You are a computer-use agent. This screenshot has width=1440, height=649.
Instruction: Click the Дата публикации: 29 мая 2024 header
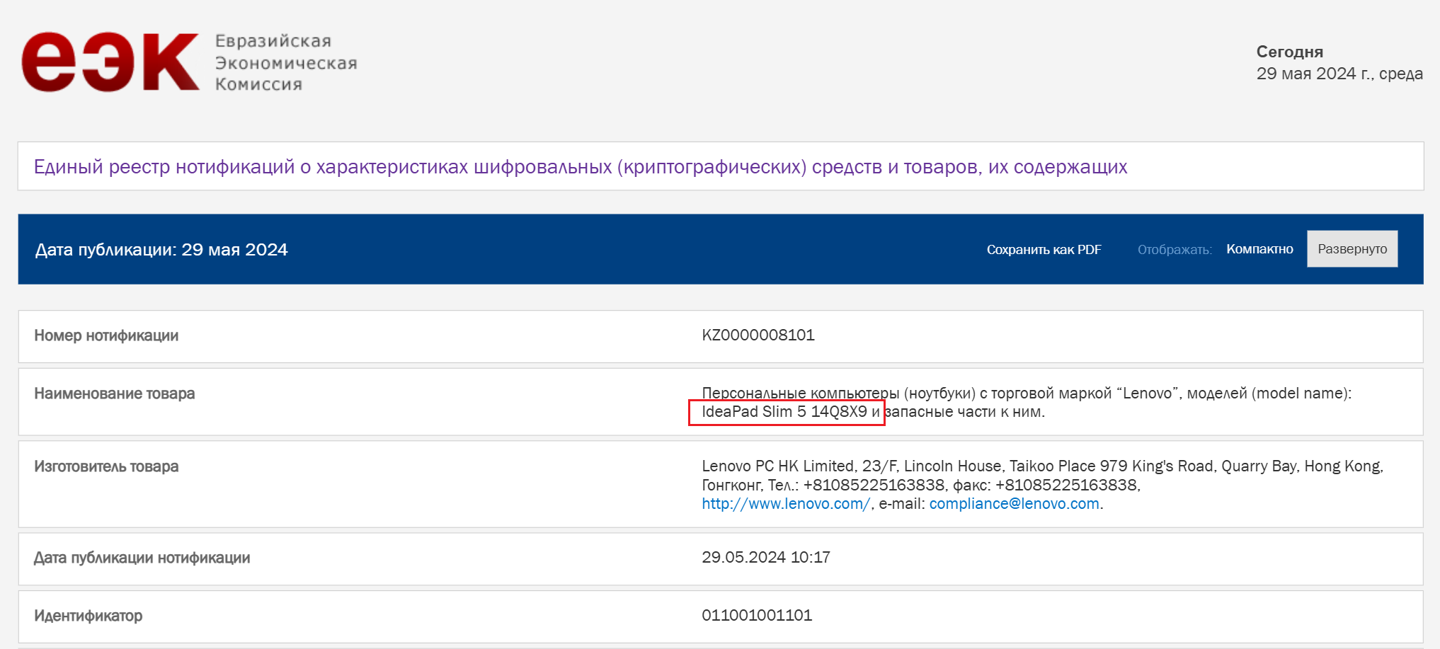(x=161, y=250)
